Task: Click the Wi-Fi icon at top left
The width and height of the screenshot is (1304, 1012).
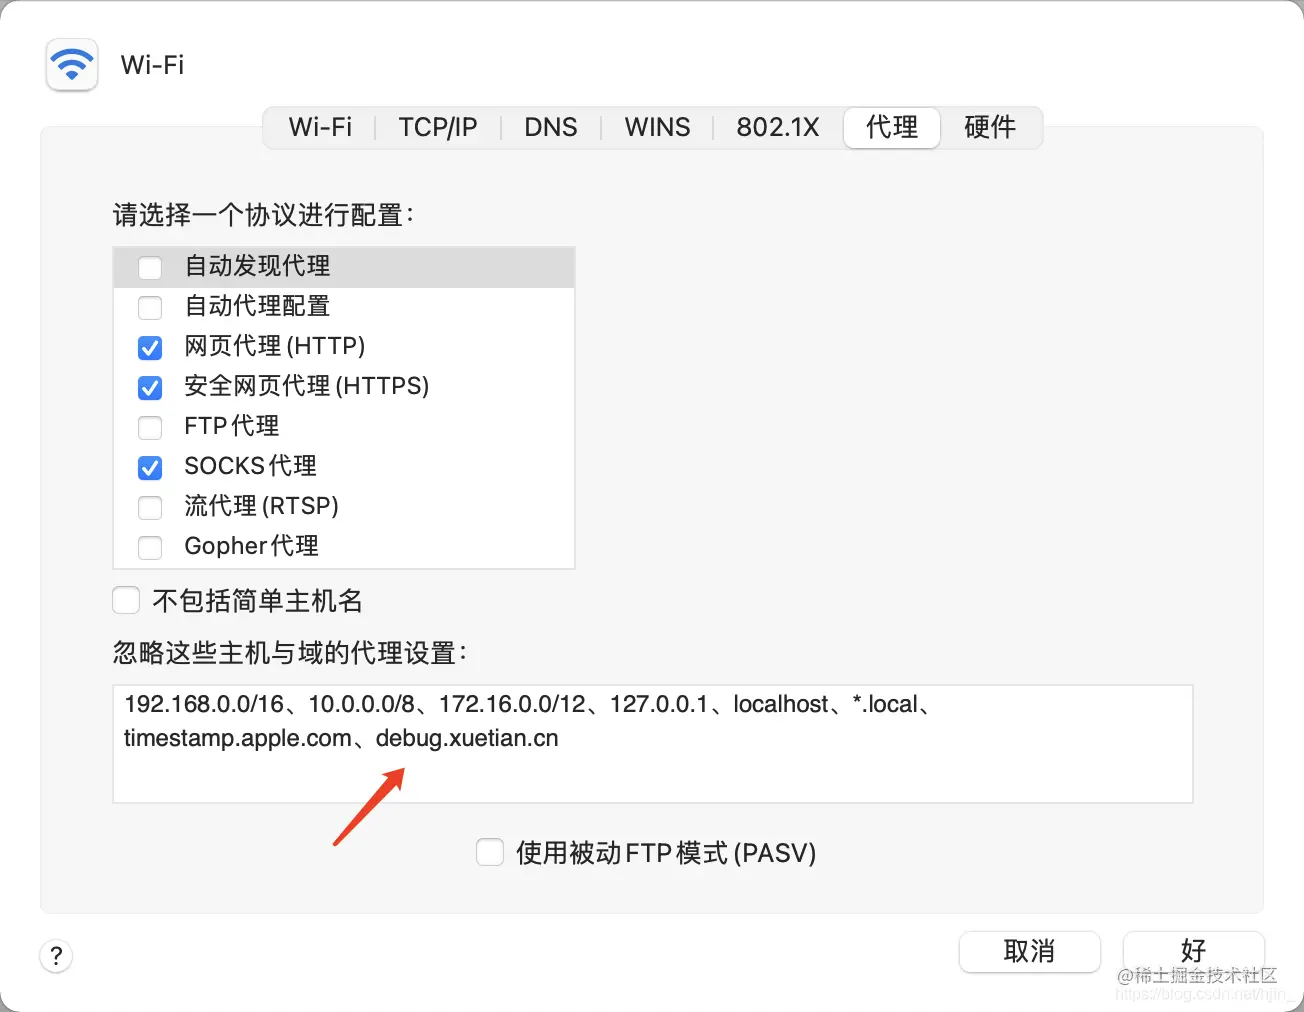Action: [x=72, y=65]
